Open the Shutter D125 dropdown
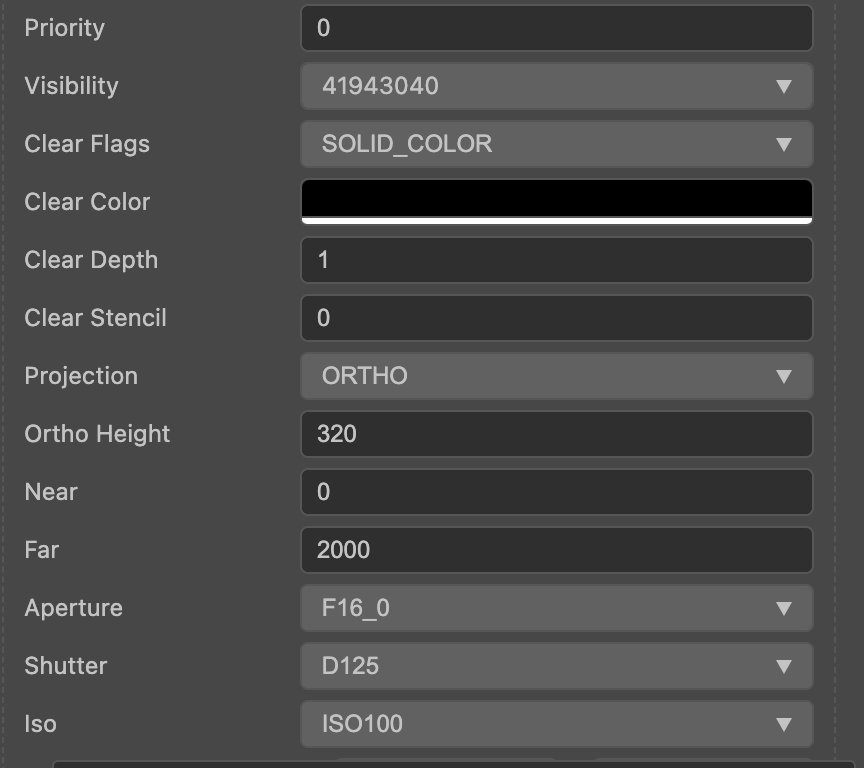 point(556,666)
